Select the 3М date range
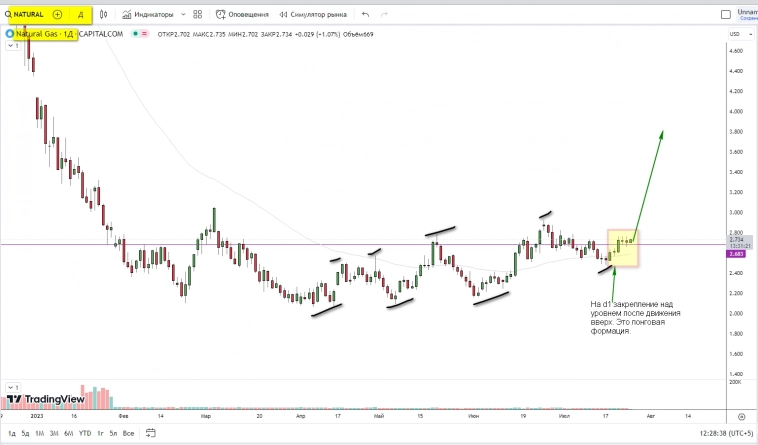Viewport: 758px width, 445px height. pos(54,433)
